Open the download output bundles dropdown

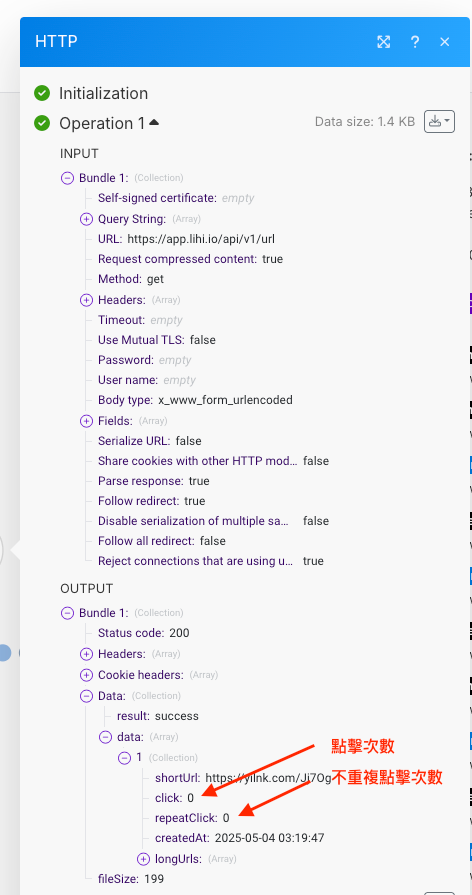click(x=439, y=121)
